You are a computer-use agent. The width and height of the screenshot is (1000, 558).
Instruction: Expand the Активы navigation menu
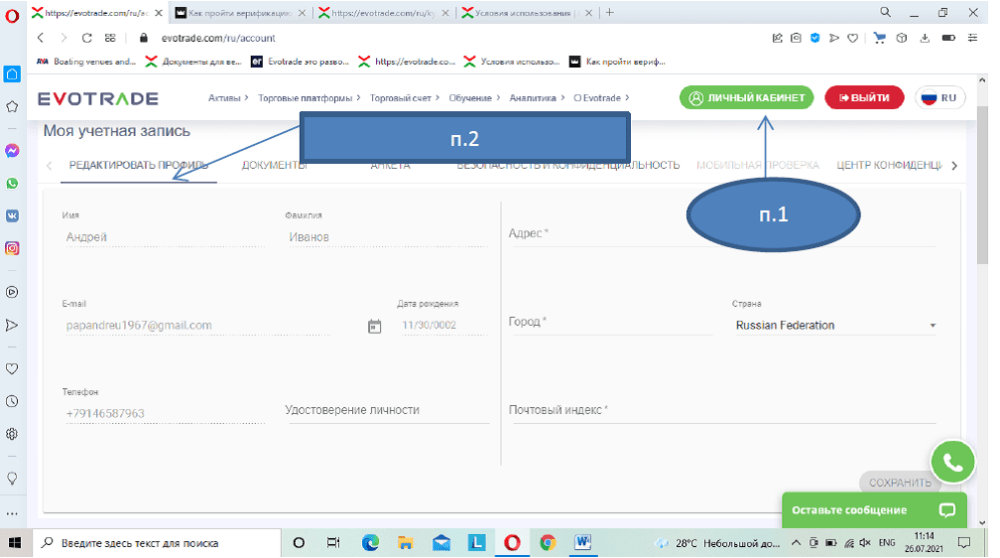click(228, 98)
